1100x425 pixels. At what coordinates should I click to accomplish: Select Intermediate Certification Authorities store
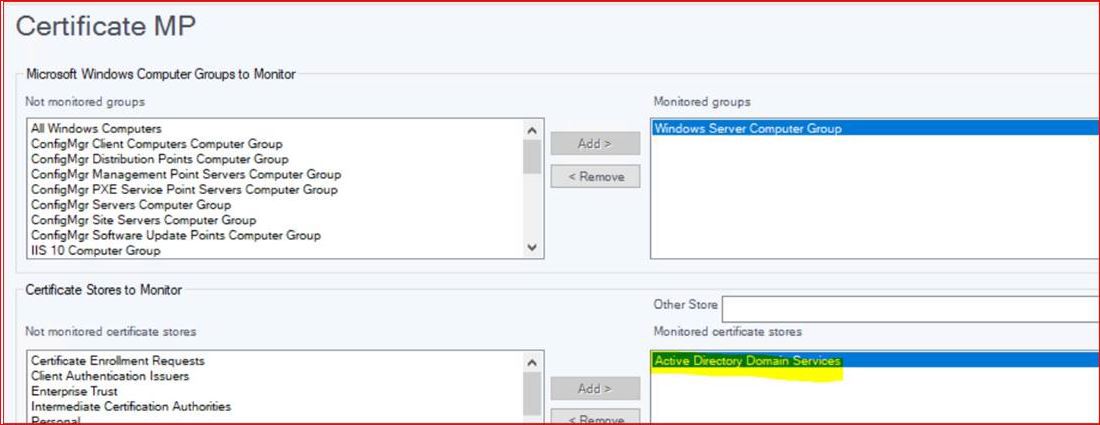click(x=130, y=406)
